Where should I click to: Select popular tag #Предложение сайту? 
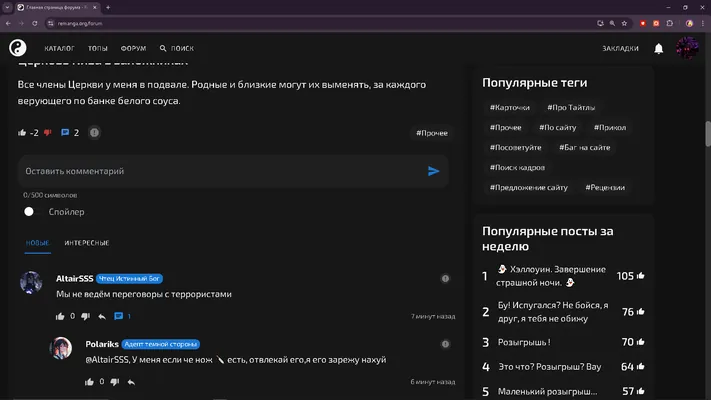point(529,187)
